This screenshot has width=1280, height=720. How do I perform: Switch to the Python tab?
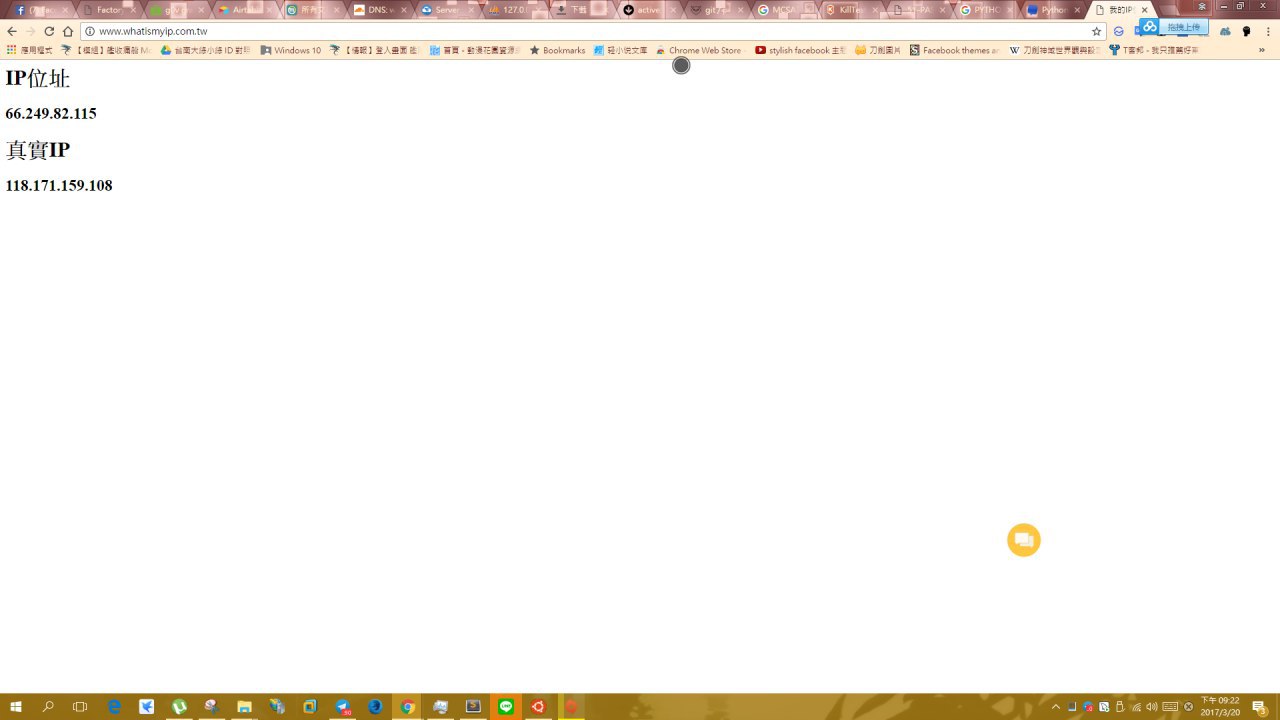(x=1056, y=10)
